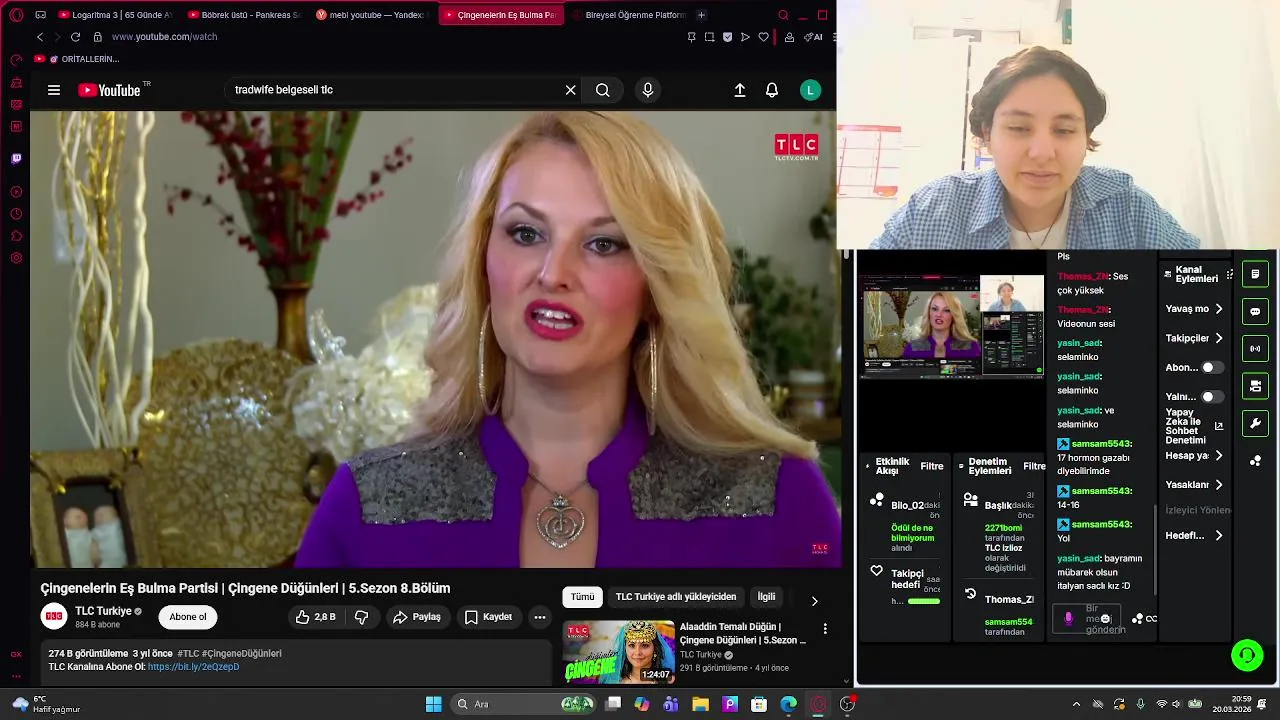This screenshot has width=1280, height=720.
Task: Open Twitch in the Opera sidebar
Action: [16, 158]
